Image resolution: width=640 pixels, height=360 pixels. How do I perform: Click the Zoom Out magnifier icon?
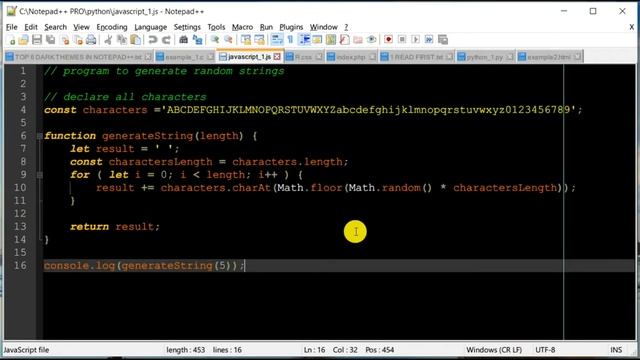pyautogui.click(x=228, y=40)
